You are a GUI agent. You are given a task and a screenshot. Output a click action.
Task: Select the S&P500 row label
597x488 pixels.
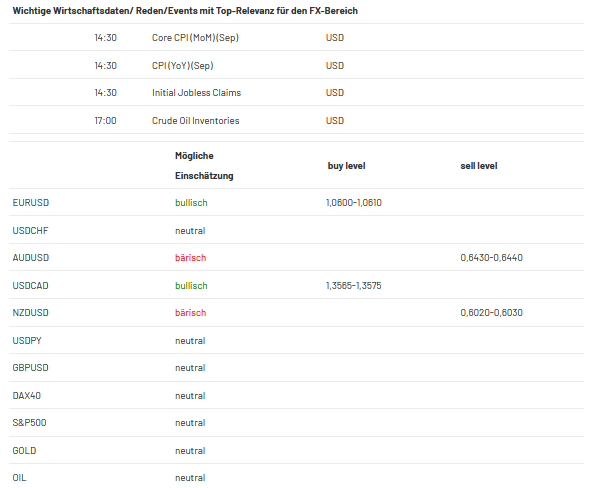click(29, 423)
